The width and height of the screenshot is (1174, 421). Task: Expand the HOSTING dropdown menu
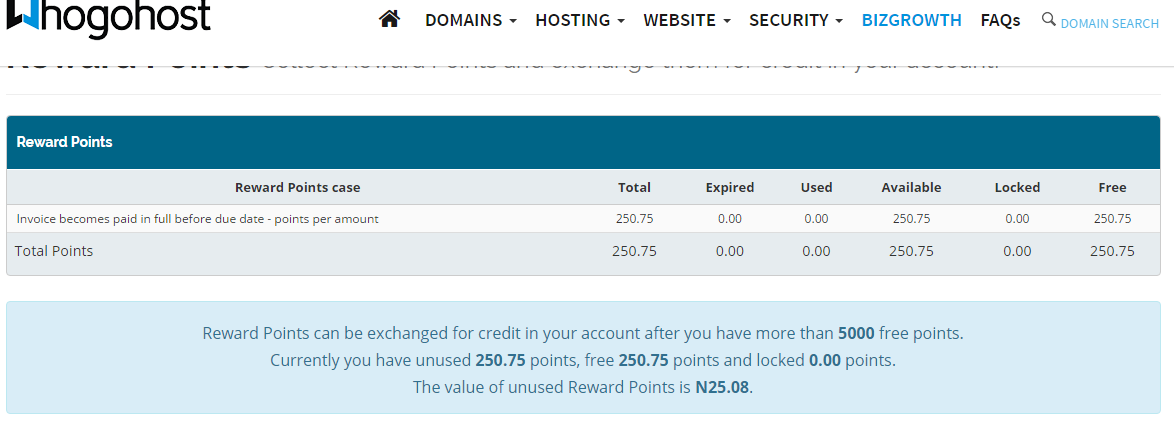580,20
